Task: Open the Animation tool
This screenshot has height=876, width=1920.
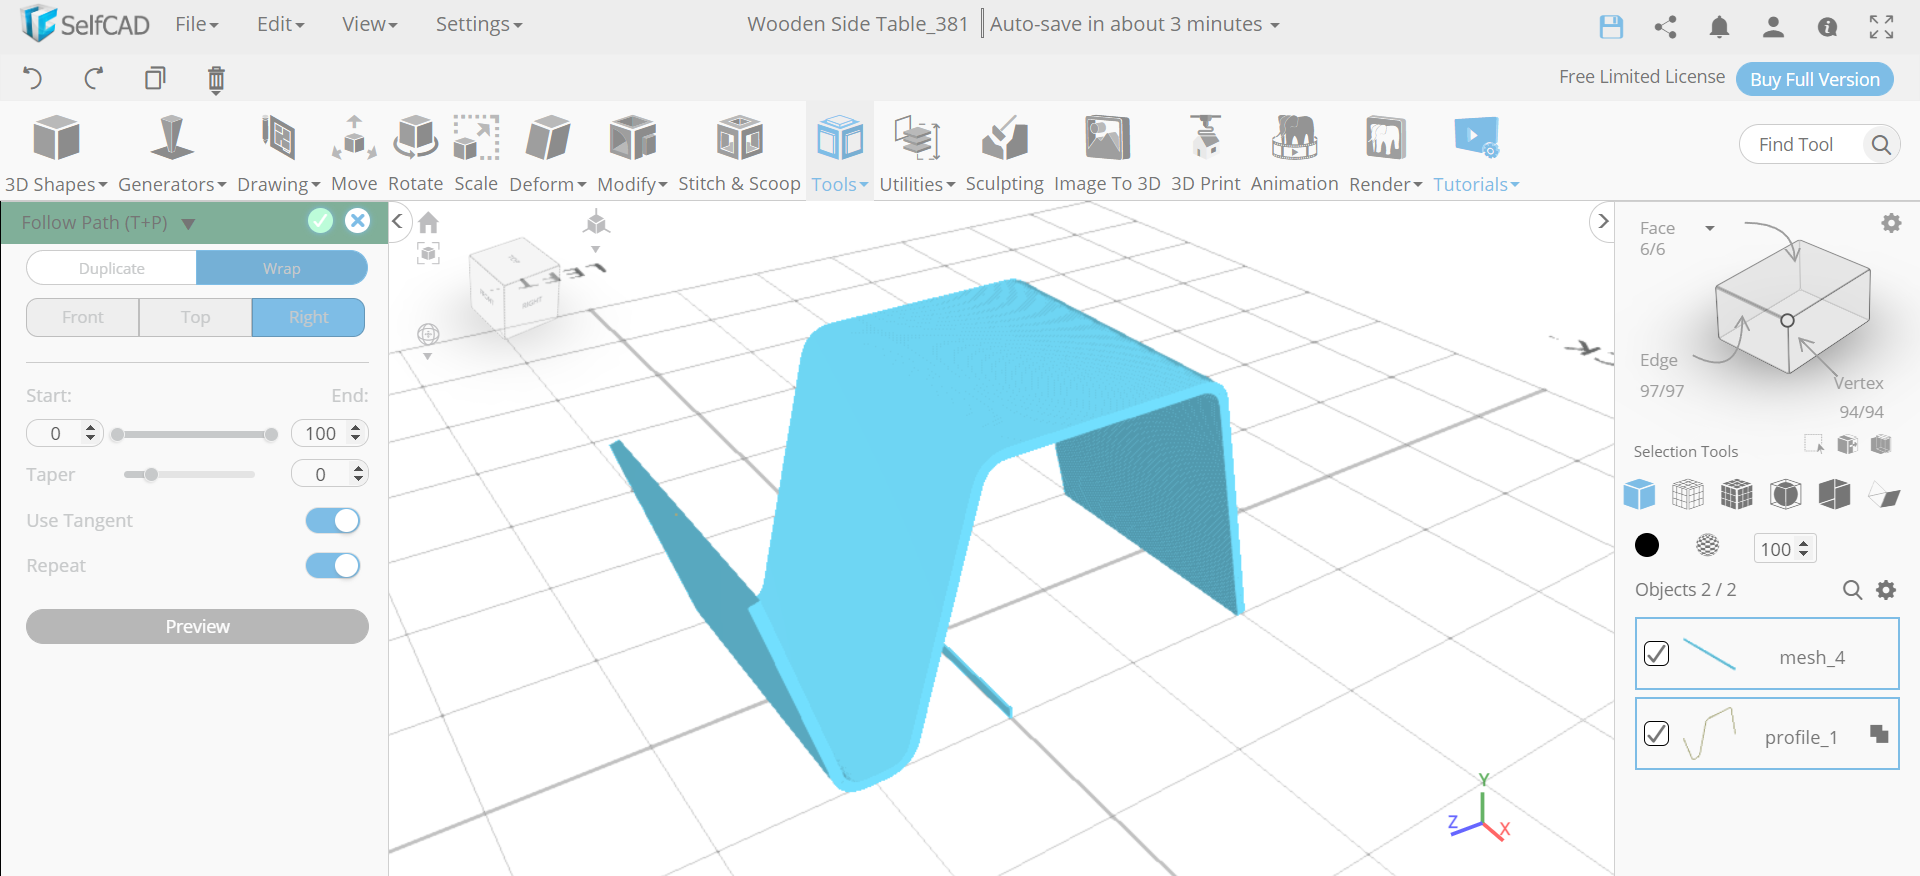Action: click(x=1294, y=153)
